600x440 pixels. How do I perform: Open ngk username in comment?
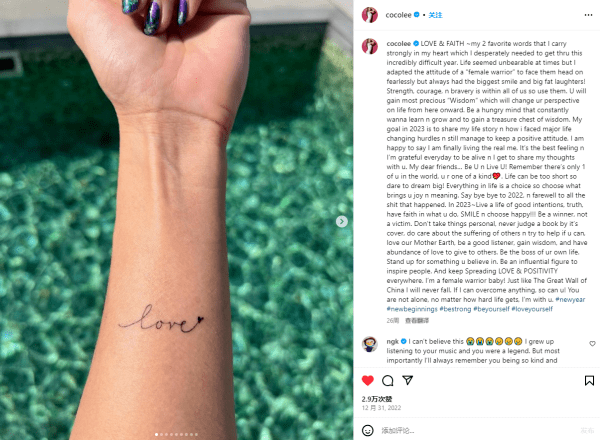(392, 341)
